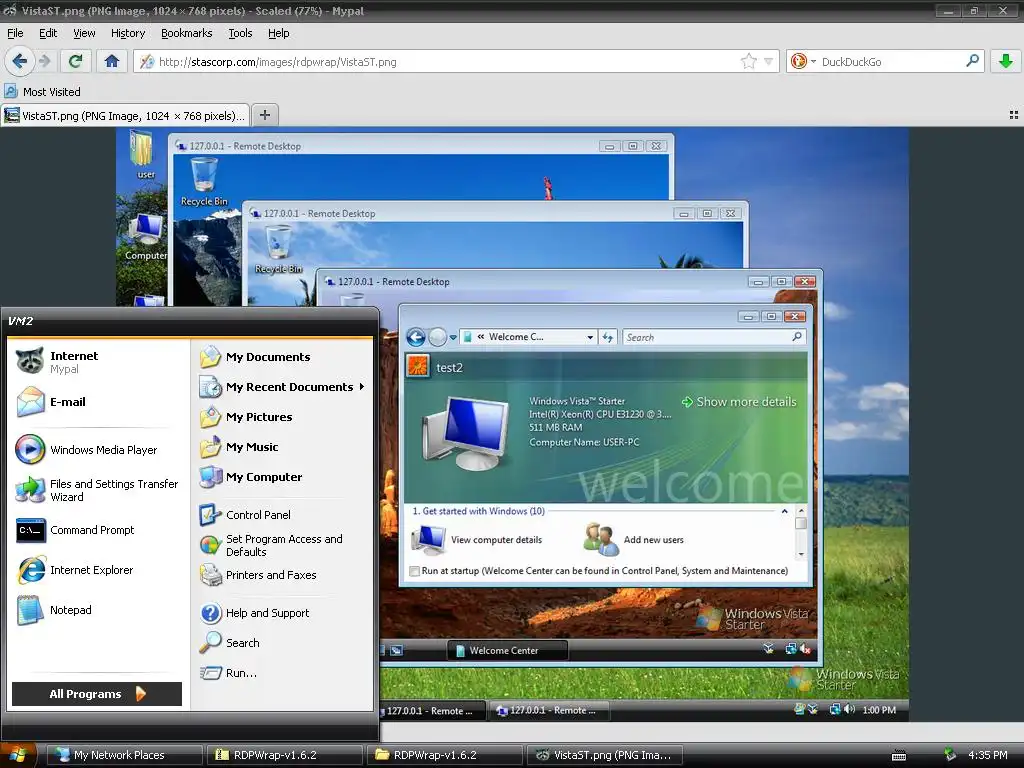The width and height of the screenshot is (1024, 768).
Task: Open My Pictures in the Start menu
Action: tap(283, 417)
